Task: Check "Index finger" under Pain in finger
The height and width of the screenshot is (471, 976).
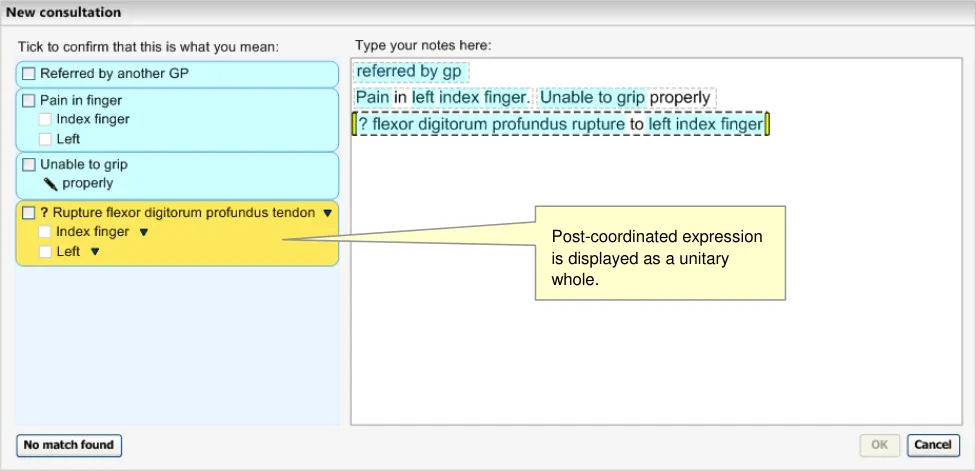Action: (45, 120)
